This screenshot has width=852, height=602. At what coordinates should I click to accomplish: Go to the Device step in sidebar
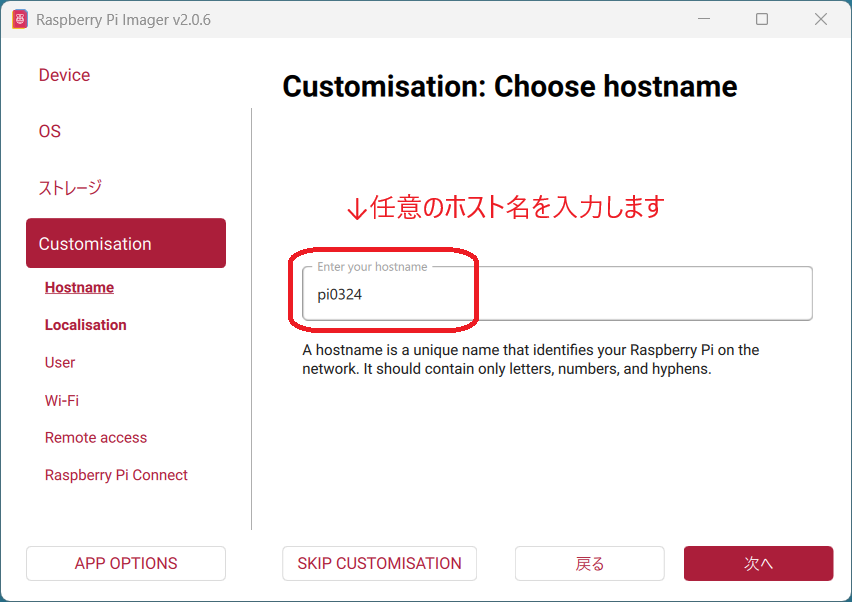[x=64, y=75]
